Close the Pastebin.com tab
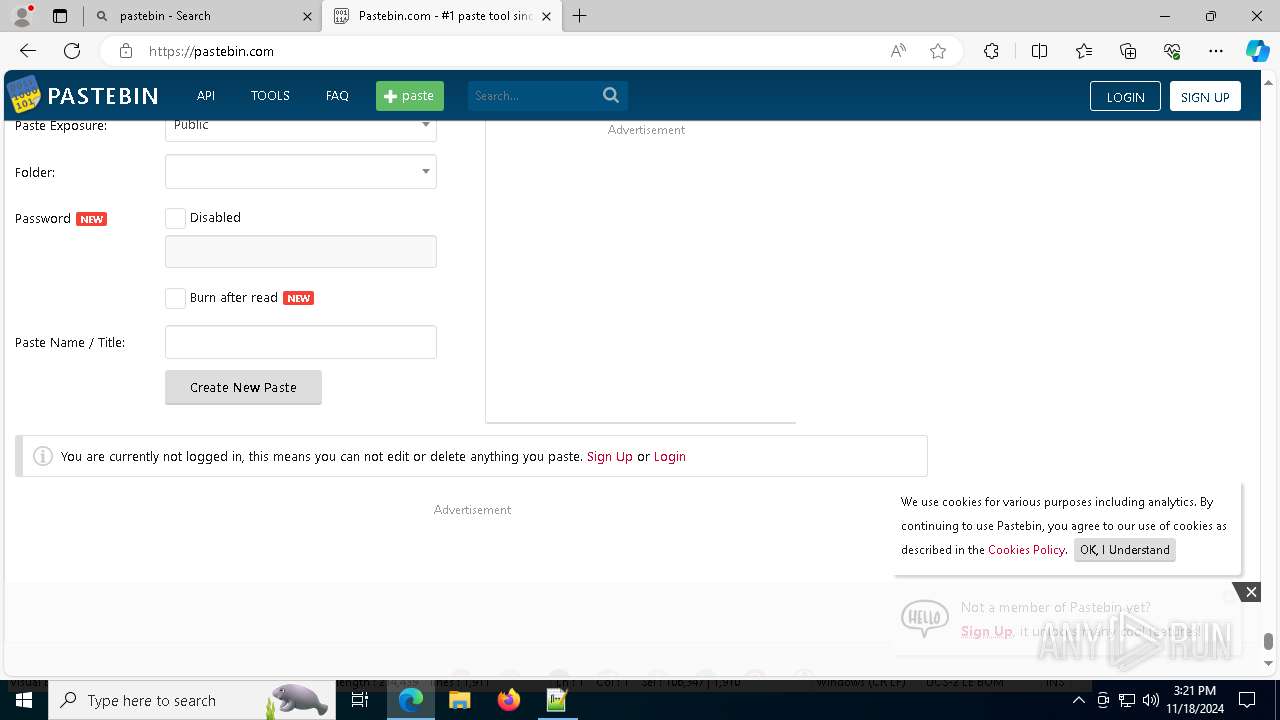This screenshot has height=720, width=1280. [x=546, y=16]
